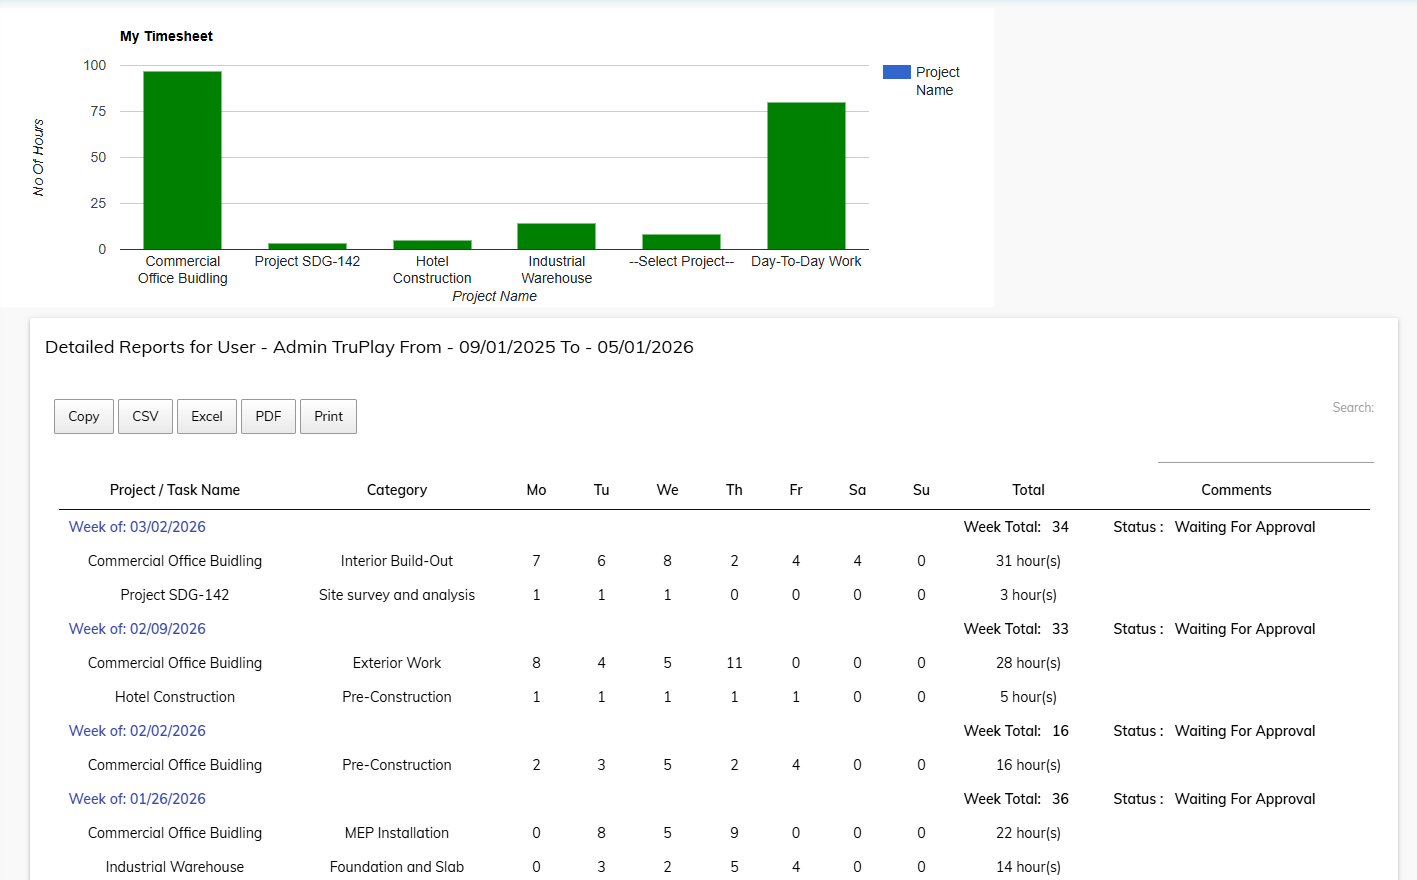Image resolution: width=1417 pixels, height=880 pixels.
Task: Export report as CSV
Action: coord(145,416)
